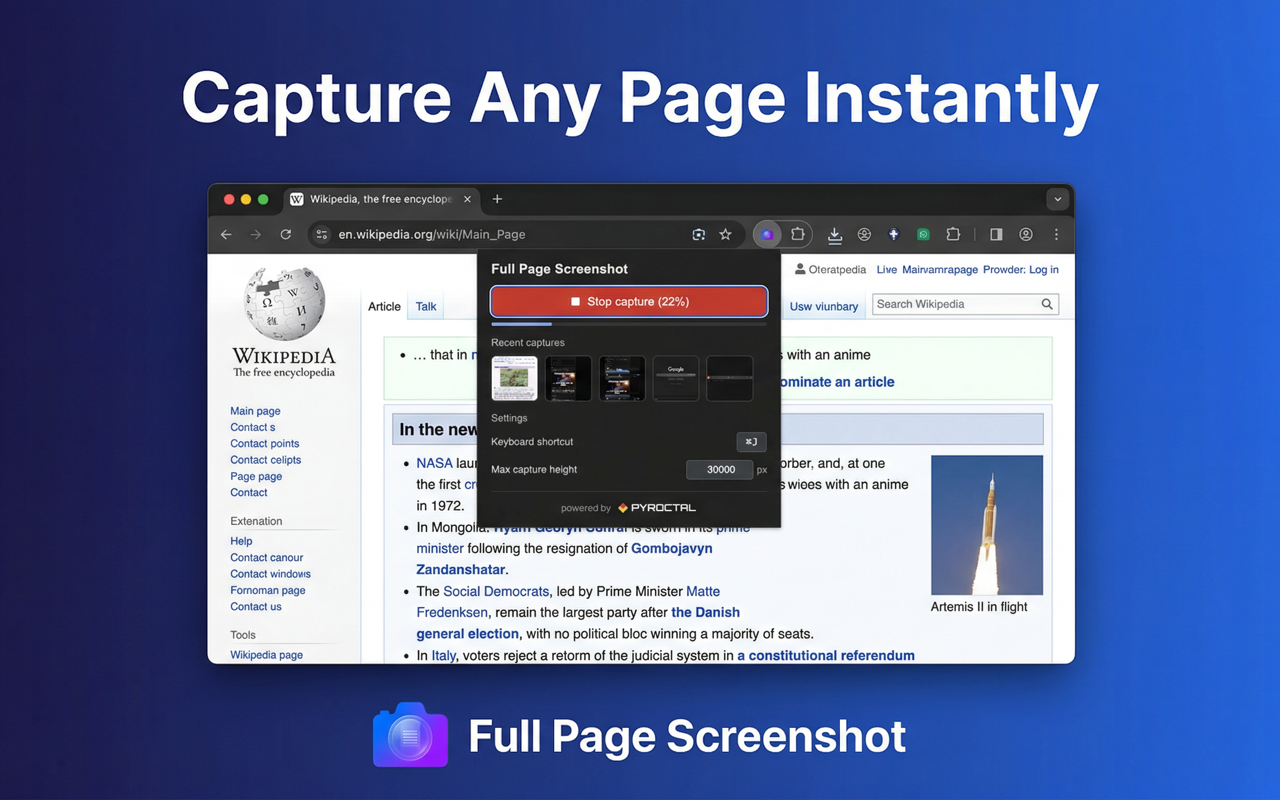Open the second recent capture thumbnail
The height and width of the screenshot is (800, 1280).
click(568, 378)
